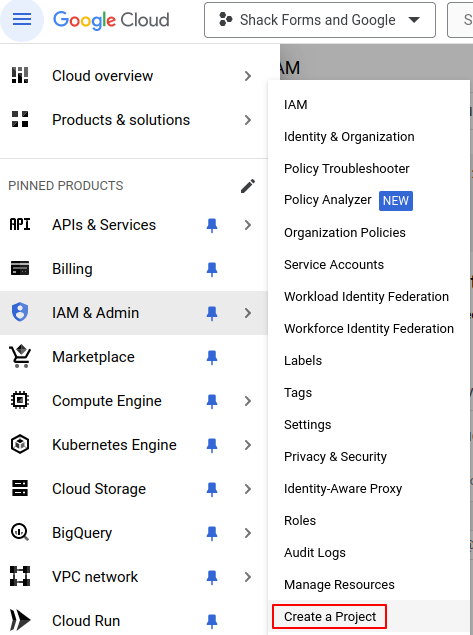This screenshot has height=635, width=473.
Task: Select Create a Project menu entry
Action: (x=329, y=616)
